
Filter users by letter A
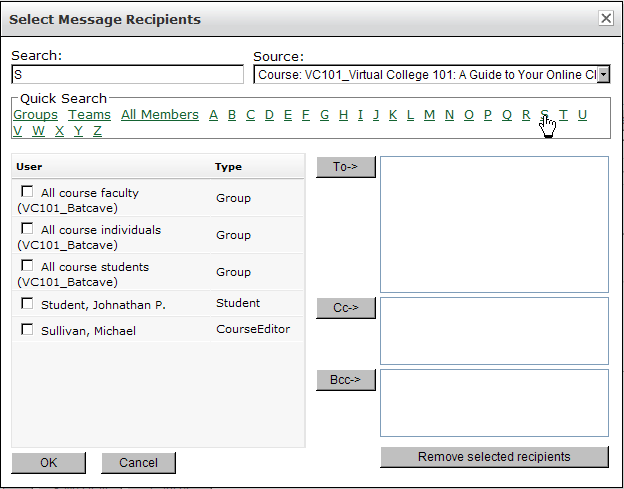213,115
